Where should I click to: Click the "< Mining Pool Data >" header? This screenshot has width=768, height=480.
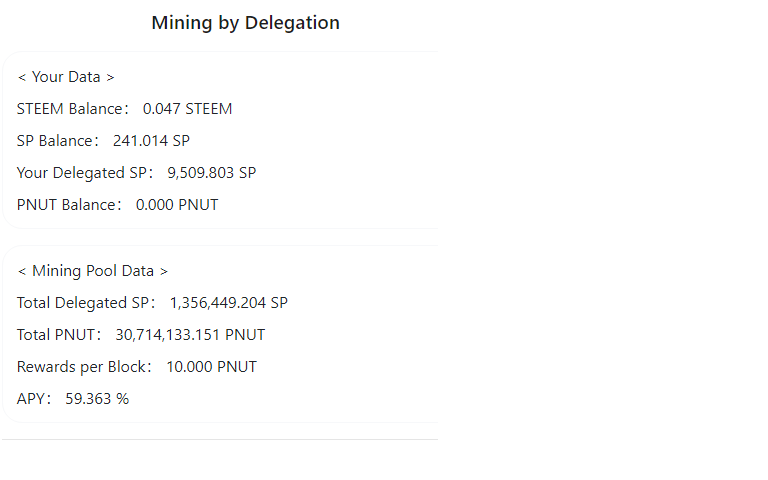[x=93, y=271]
